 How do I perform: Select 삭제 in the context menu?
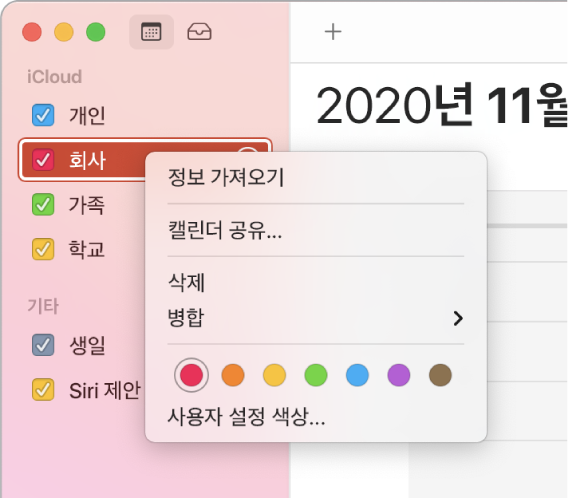click(x=316, y=282)
